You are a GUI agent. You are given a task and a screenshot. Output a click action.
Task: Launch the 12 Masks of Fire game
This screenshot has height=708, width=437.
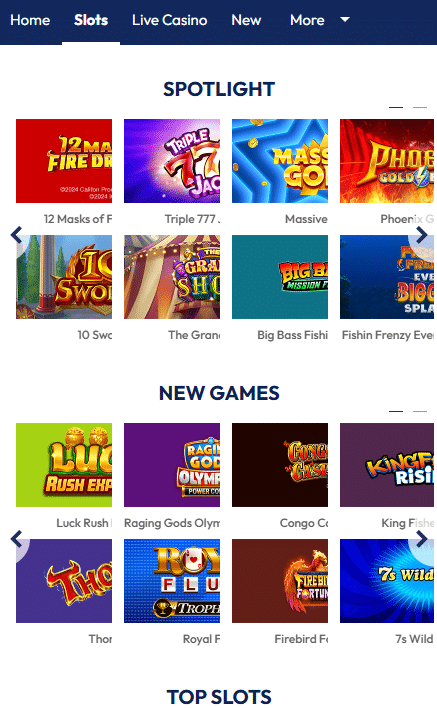pyautogui.click(x=64, y=161)
